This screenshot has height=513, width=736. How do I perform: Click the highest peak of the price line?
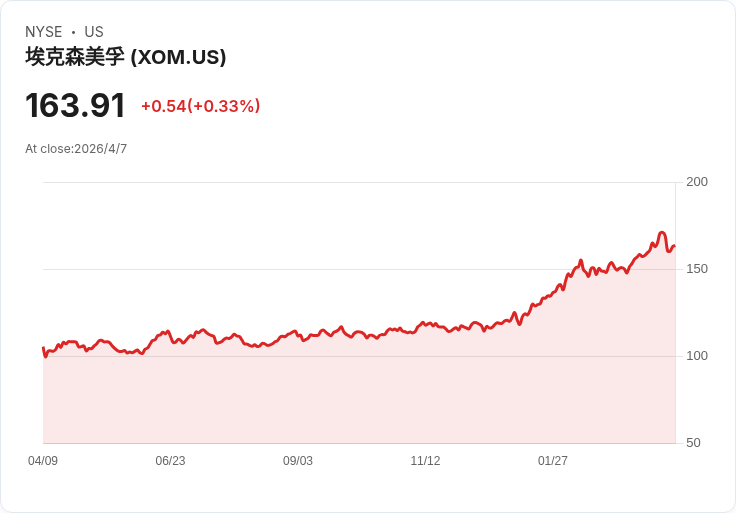(662, 233)
